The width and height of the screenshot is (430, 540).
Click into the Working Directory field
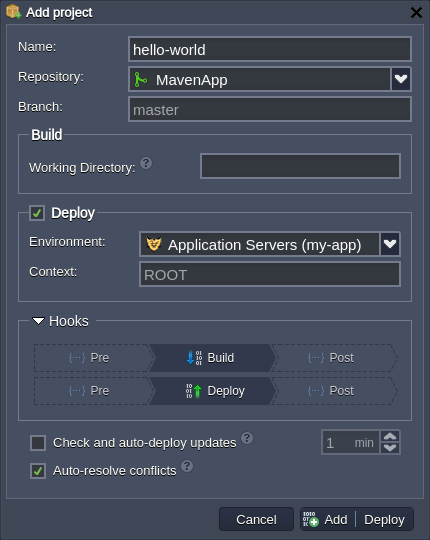click(x=300, y=166)
